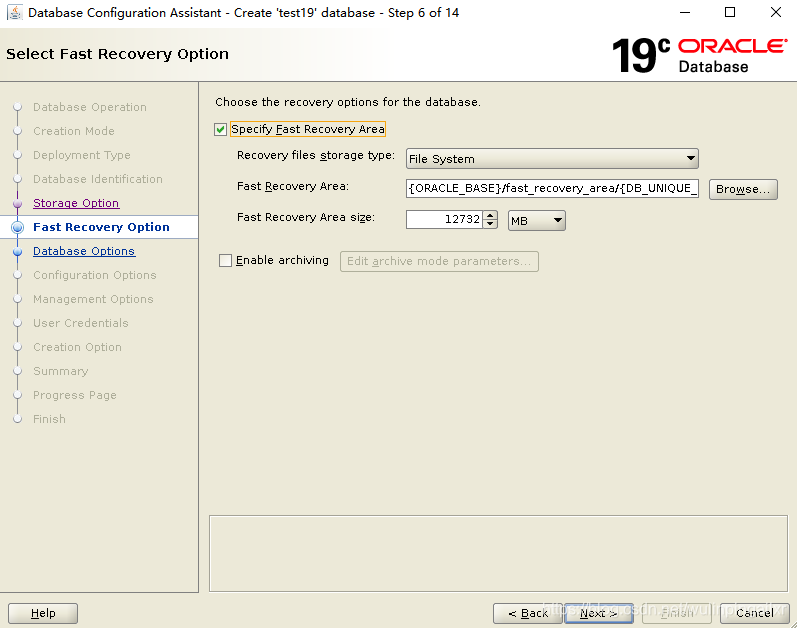Image resolution: width=797 pixels, height=628 pixels.
Task: Cancel the database creation wizard
Action: click(754, 613)
